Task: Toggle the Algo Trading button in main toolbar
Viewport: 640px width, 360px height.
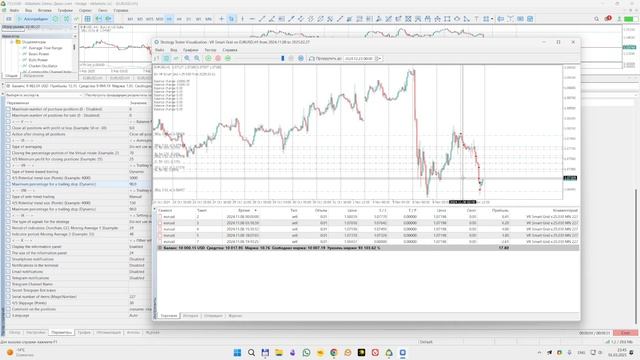Action: pyautogui.click(x=33, y=19)
